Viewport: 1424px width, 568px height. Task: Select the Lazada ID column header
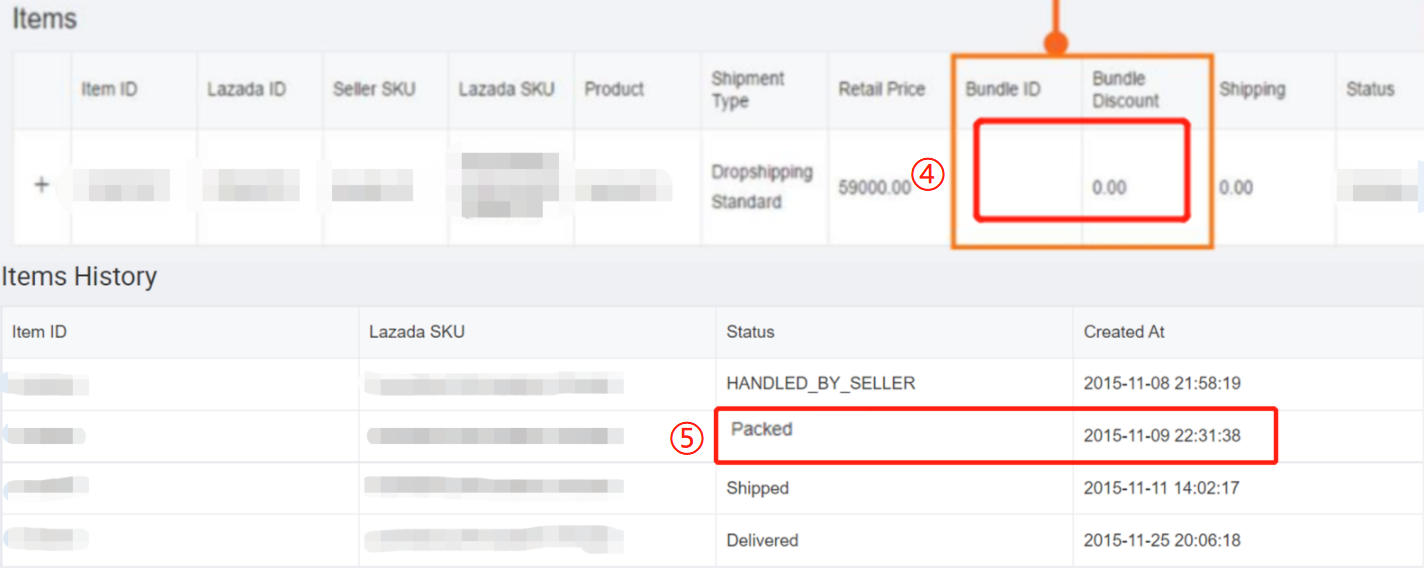(x=246, y=89)
